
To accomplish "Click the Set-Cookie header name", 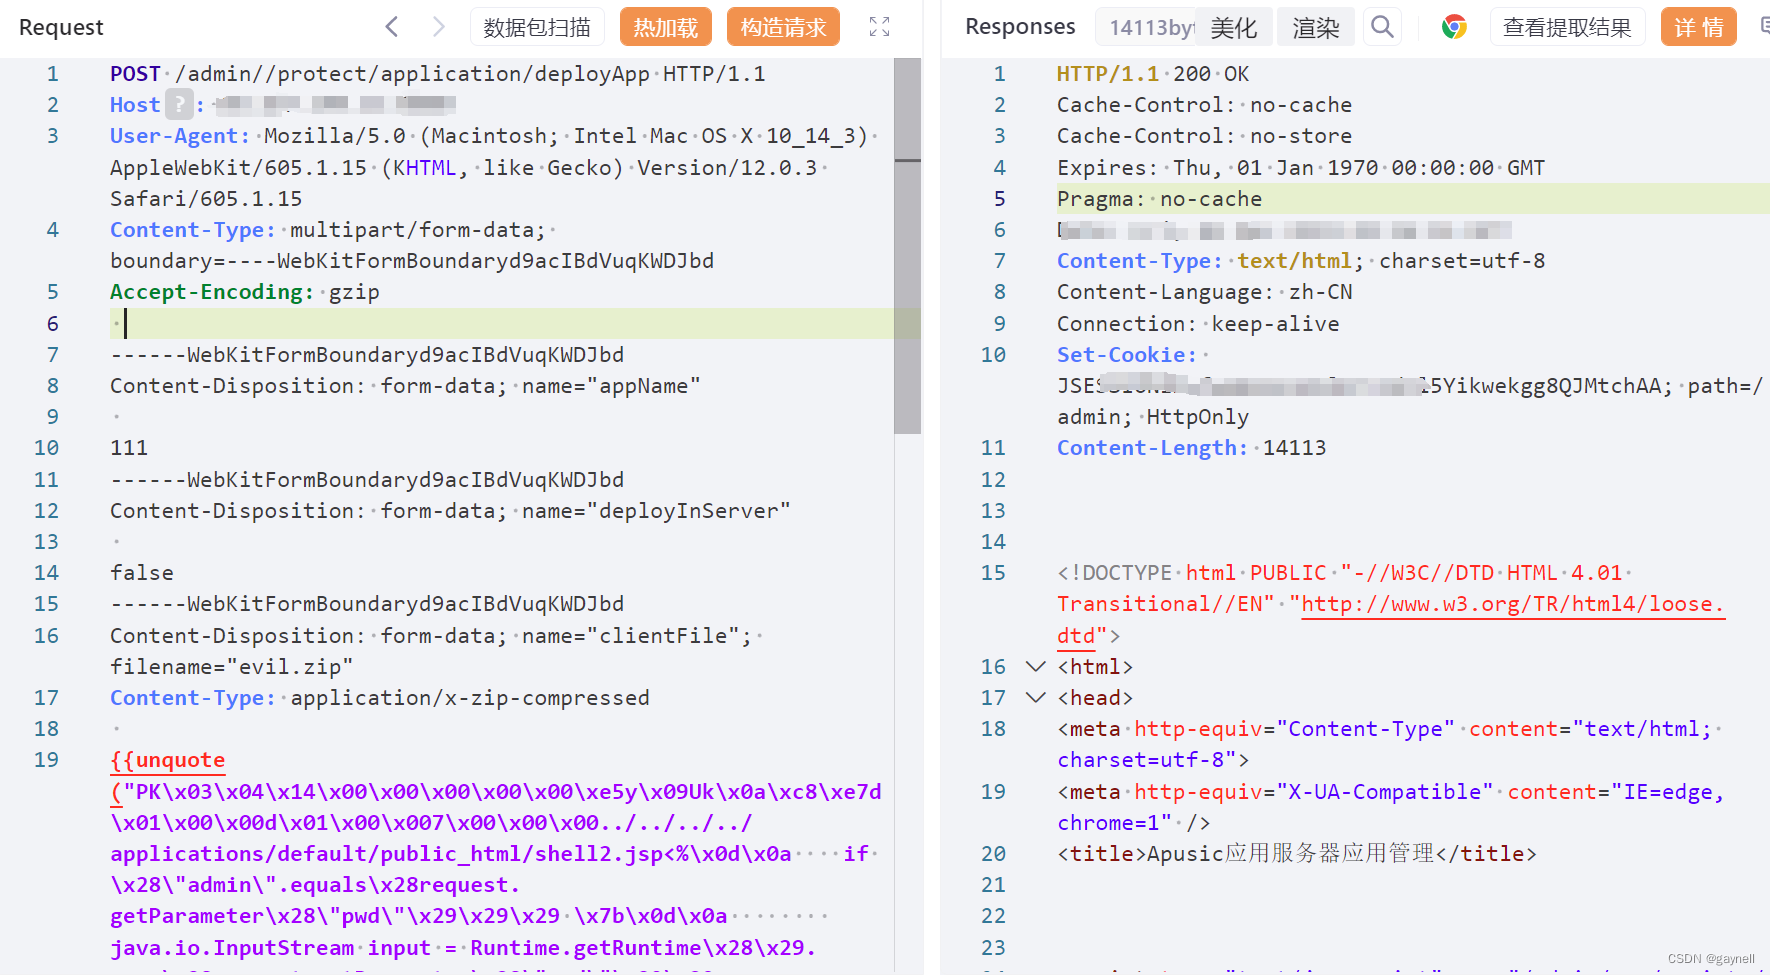I will [1127, 355].
